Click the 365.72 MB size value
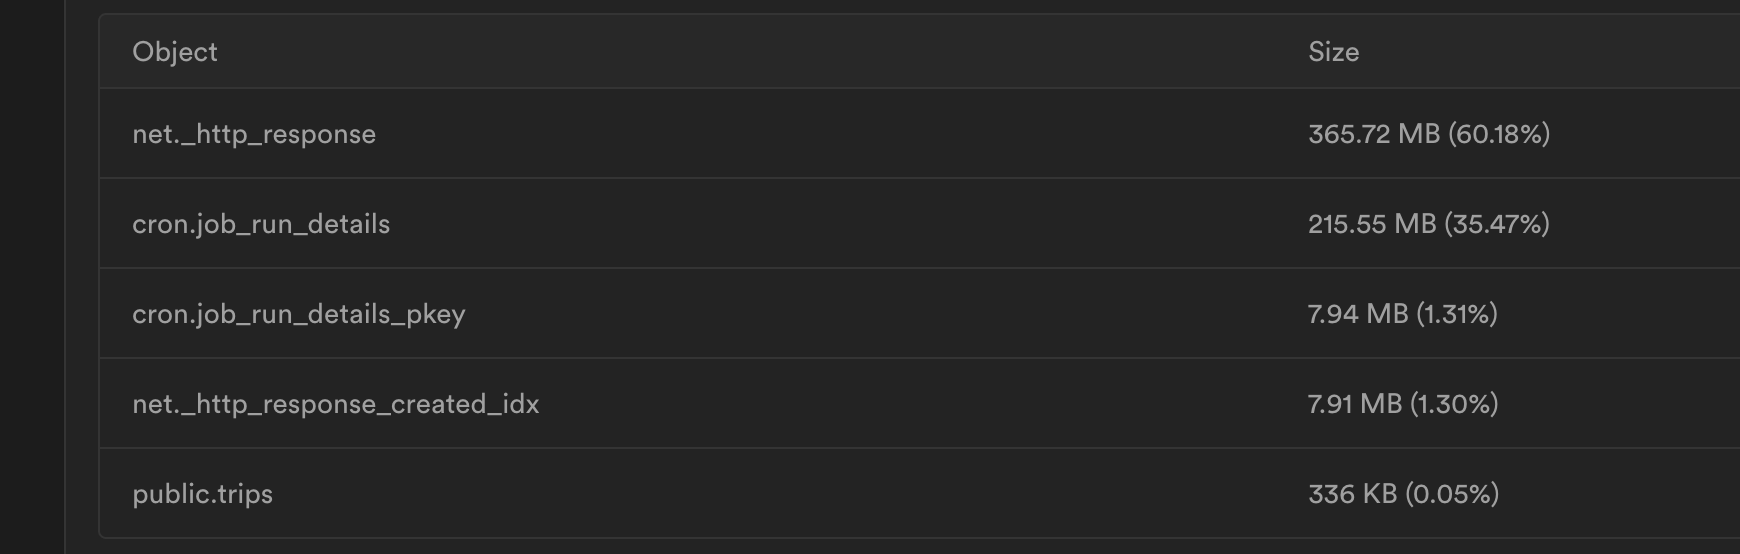Screen dimensions: 1740x554 (x=1374, y=134)
